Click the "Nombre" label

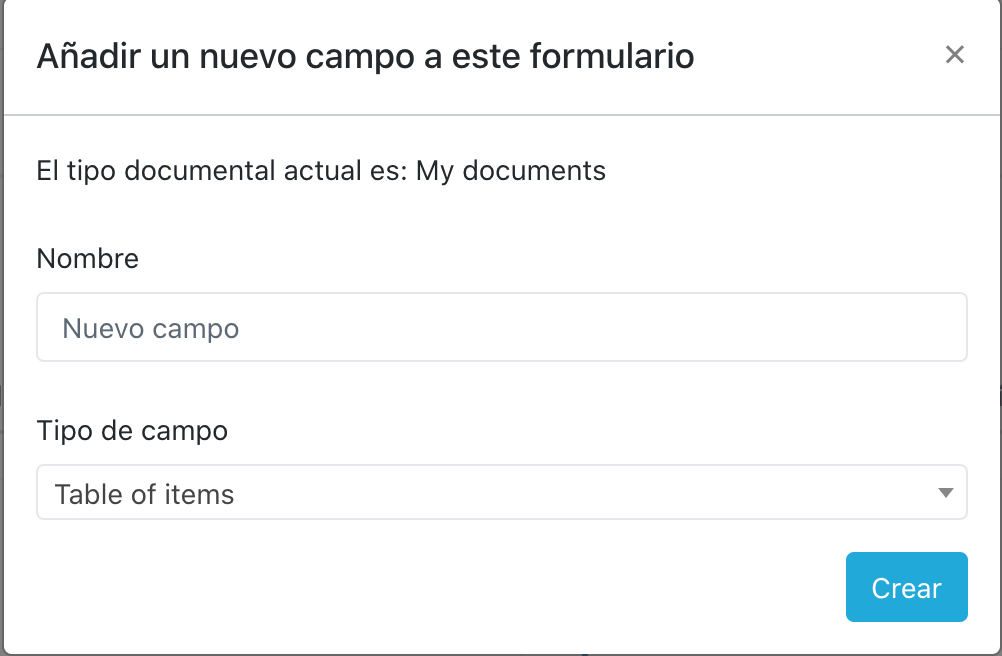click(87, 258)
